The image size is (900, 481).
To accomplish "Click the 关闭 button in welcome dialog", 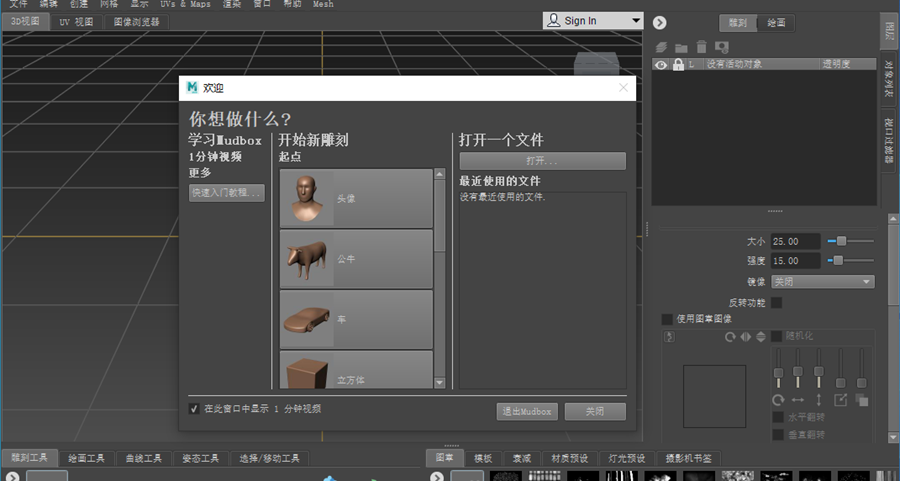I will (x=595, y=412).
